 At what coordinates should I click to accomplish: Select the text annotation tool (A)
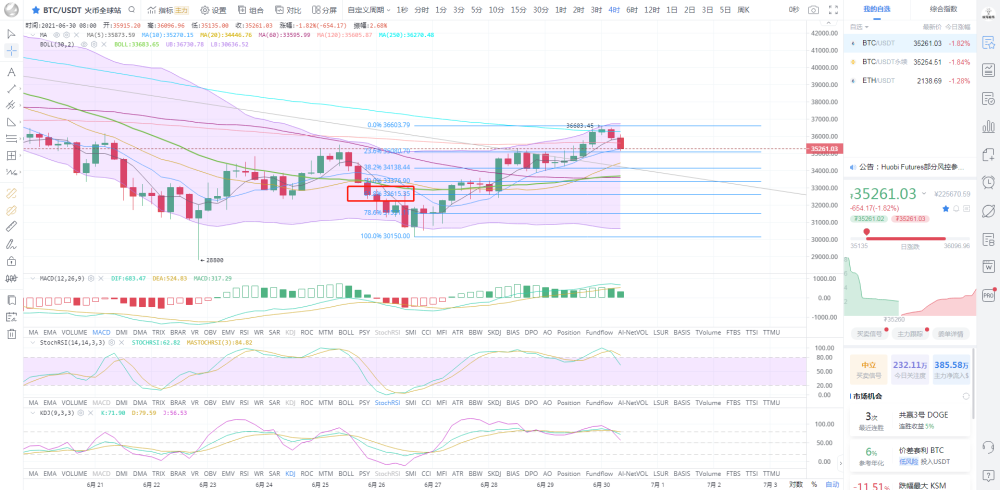coord(11,71)
